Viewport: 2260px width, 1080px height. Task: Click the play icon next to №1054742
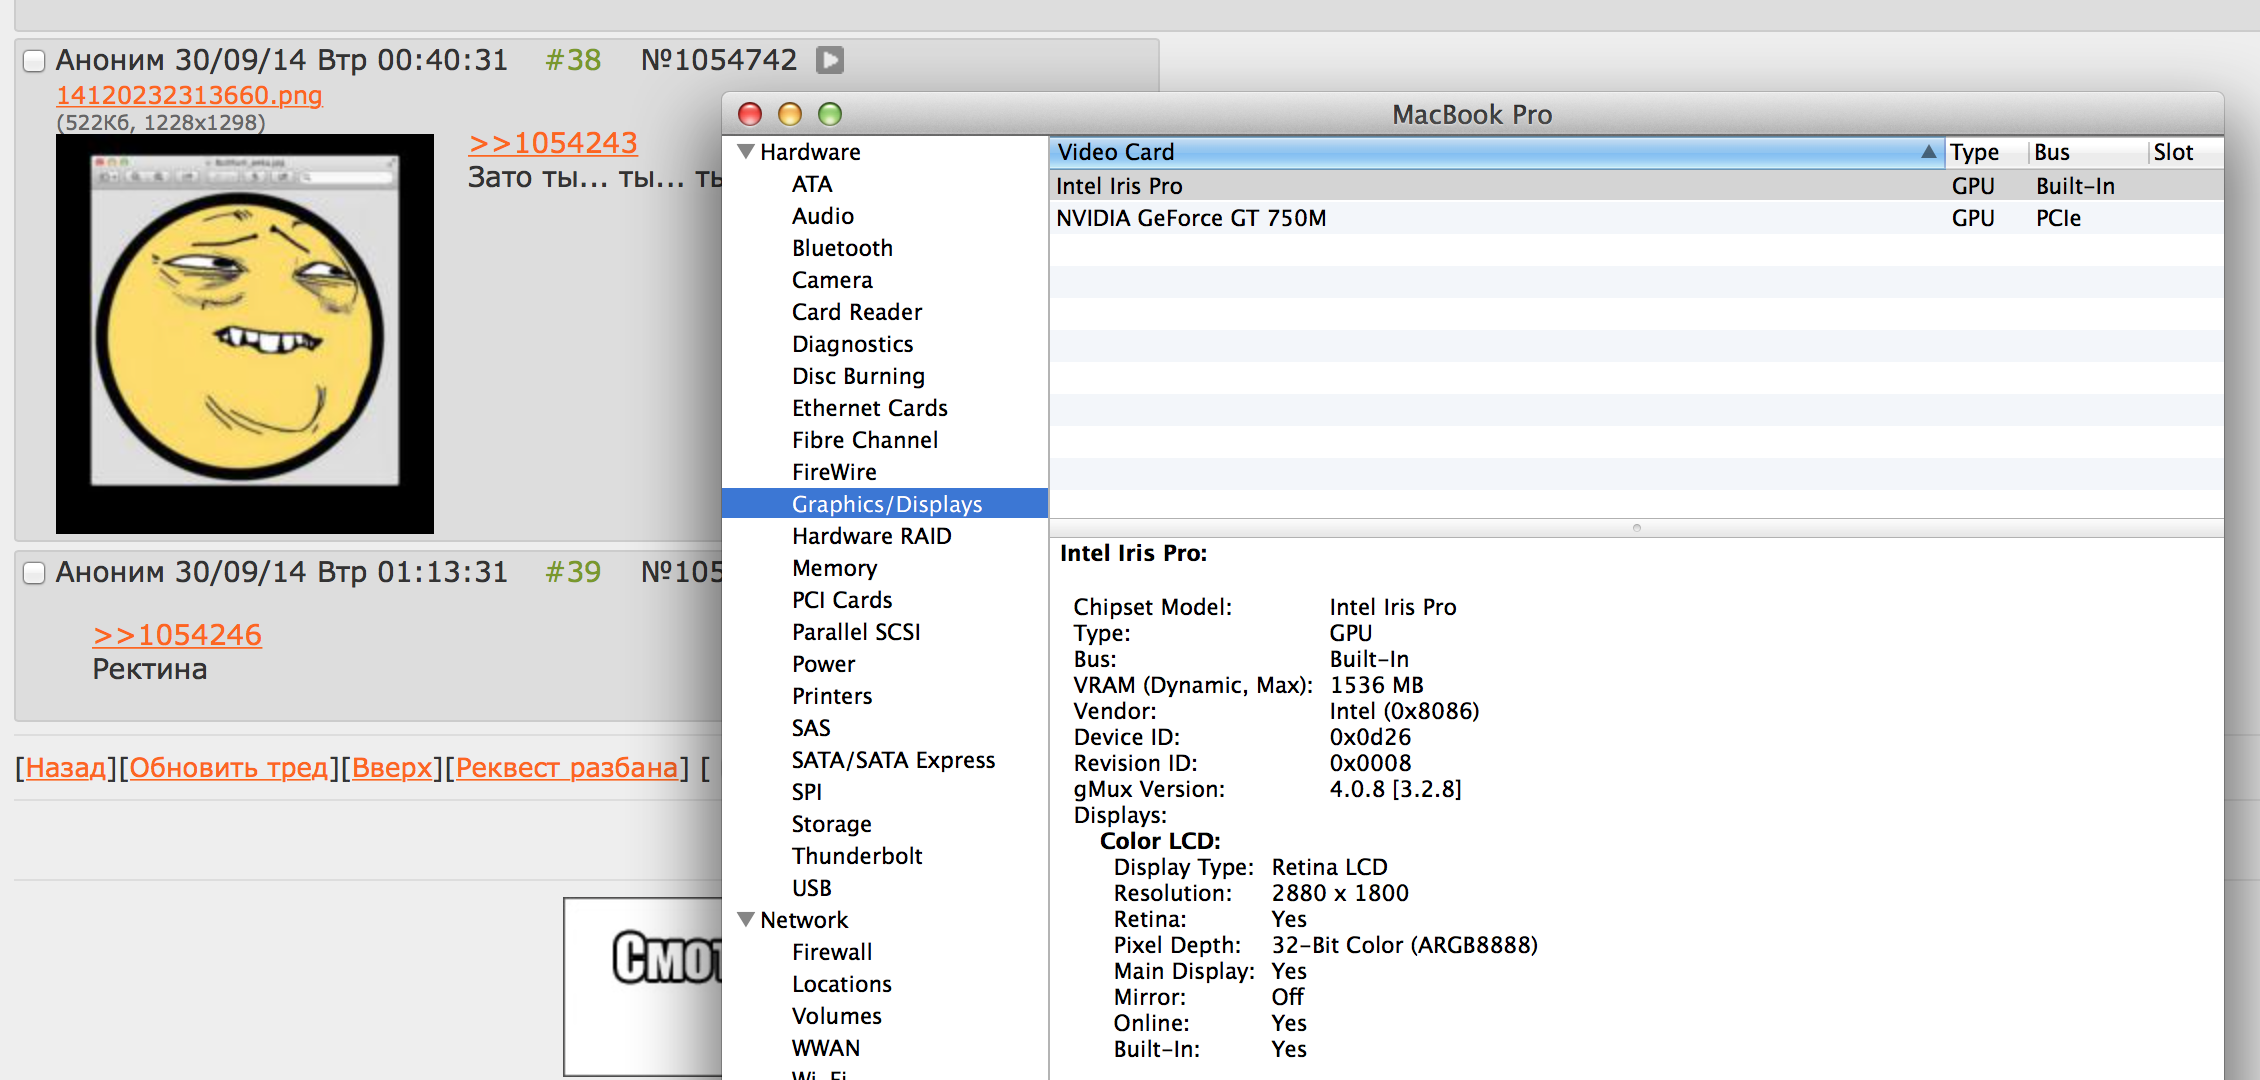830,60
